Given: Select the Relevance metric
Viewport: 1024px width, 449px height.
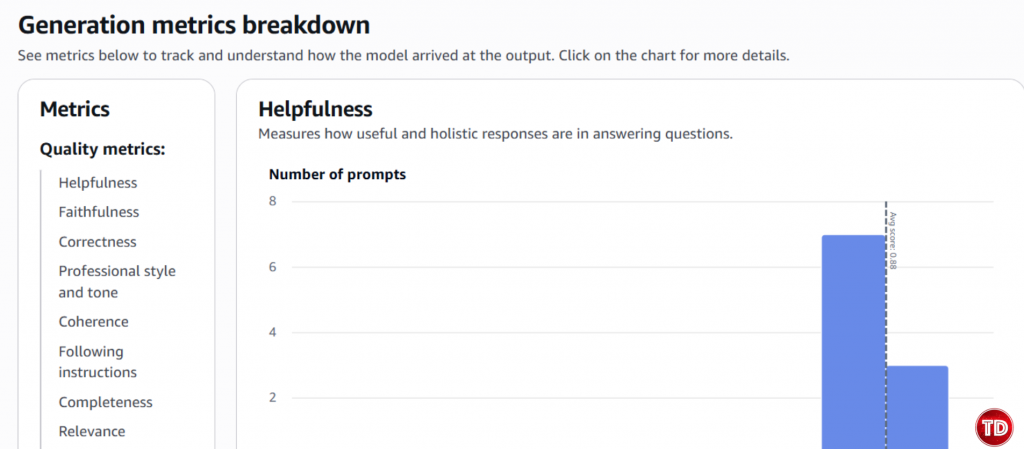Looking at the screenshot, I should click(92, 432).
